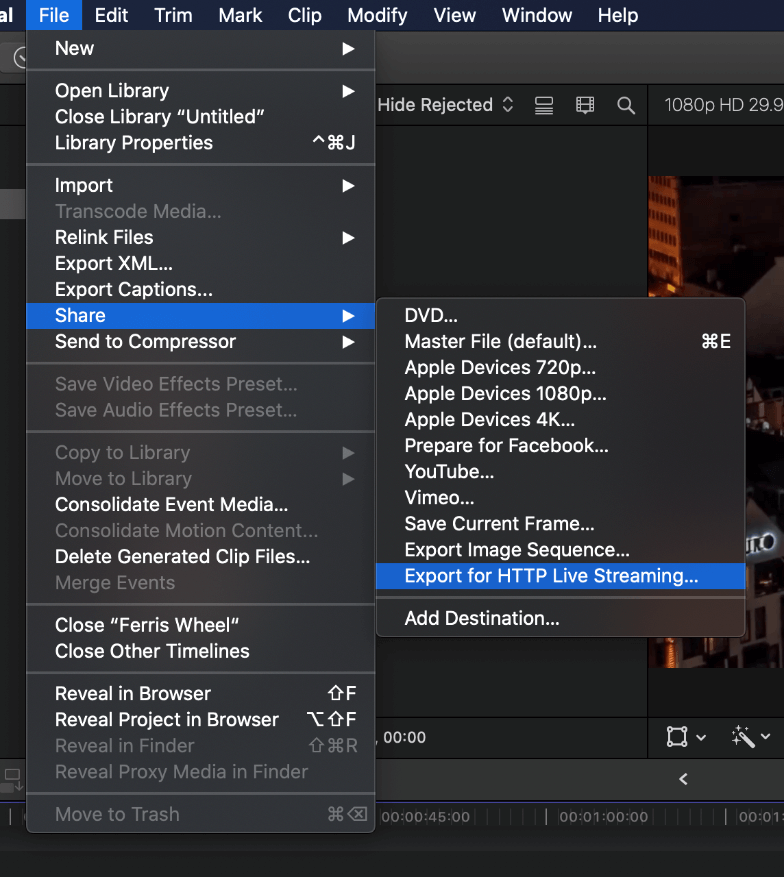This screenshot has height=877, width=784.
Task: Expand Send to Compressor submenu
Action: 200,341
